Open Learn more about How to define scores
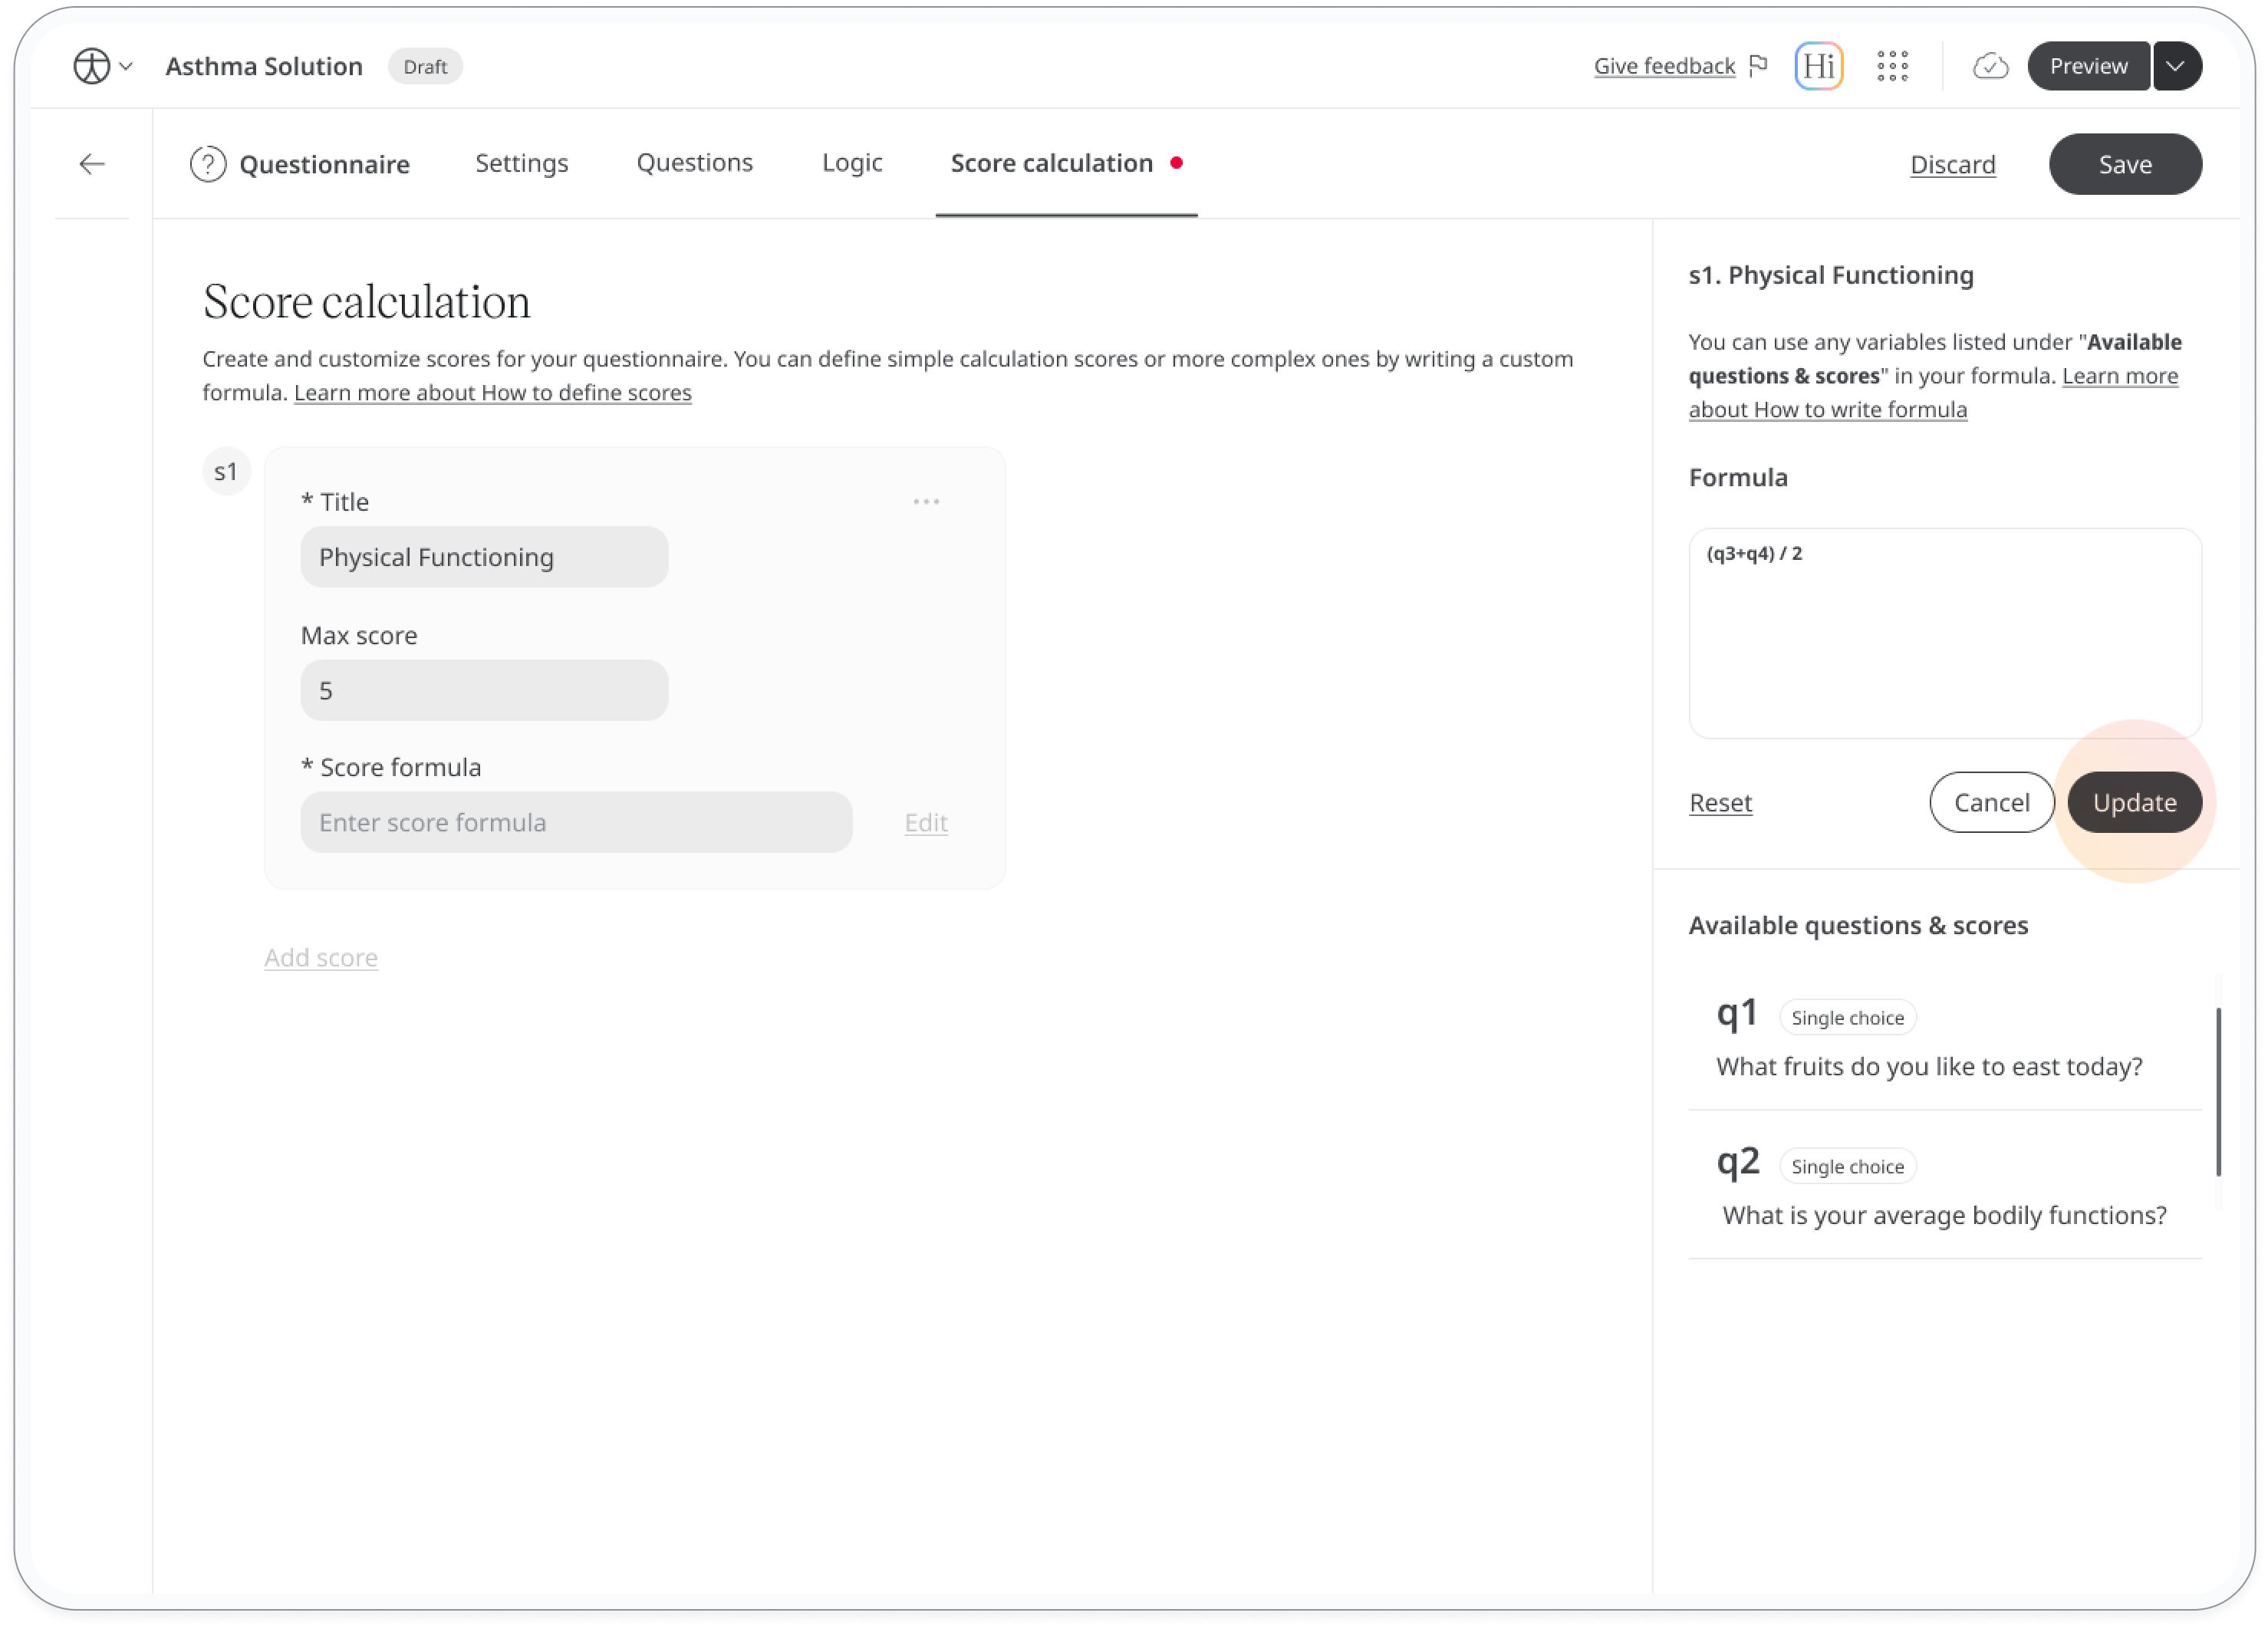Screen dimensions: 2268x1629 pos(493,392)
